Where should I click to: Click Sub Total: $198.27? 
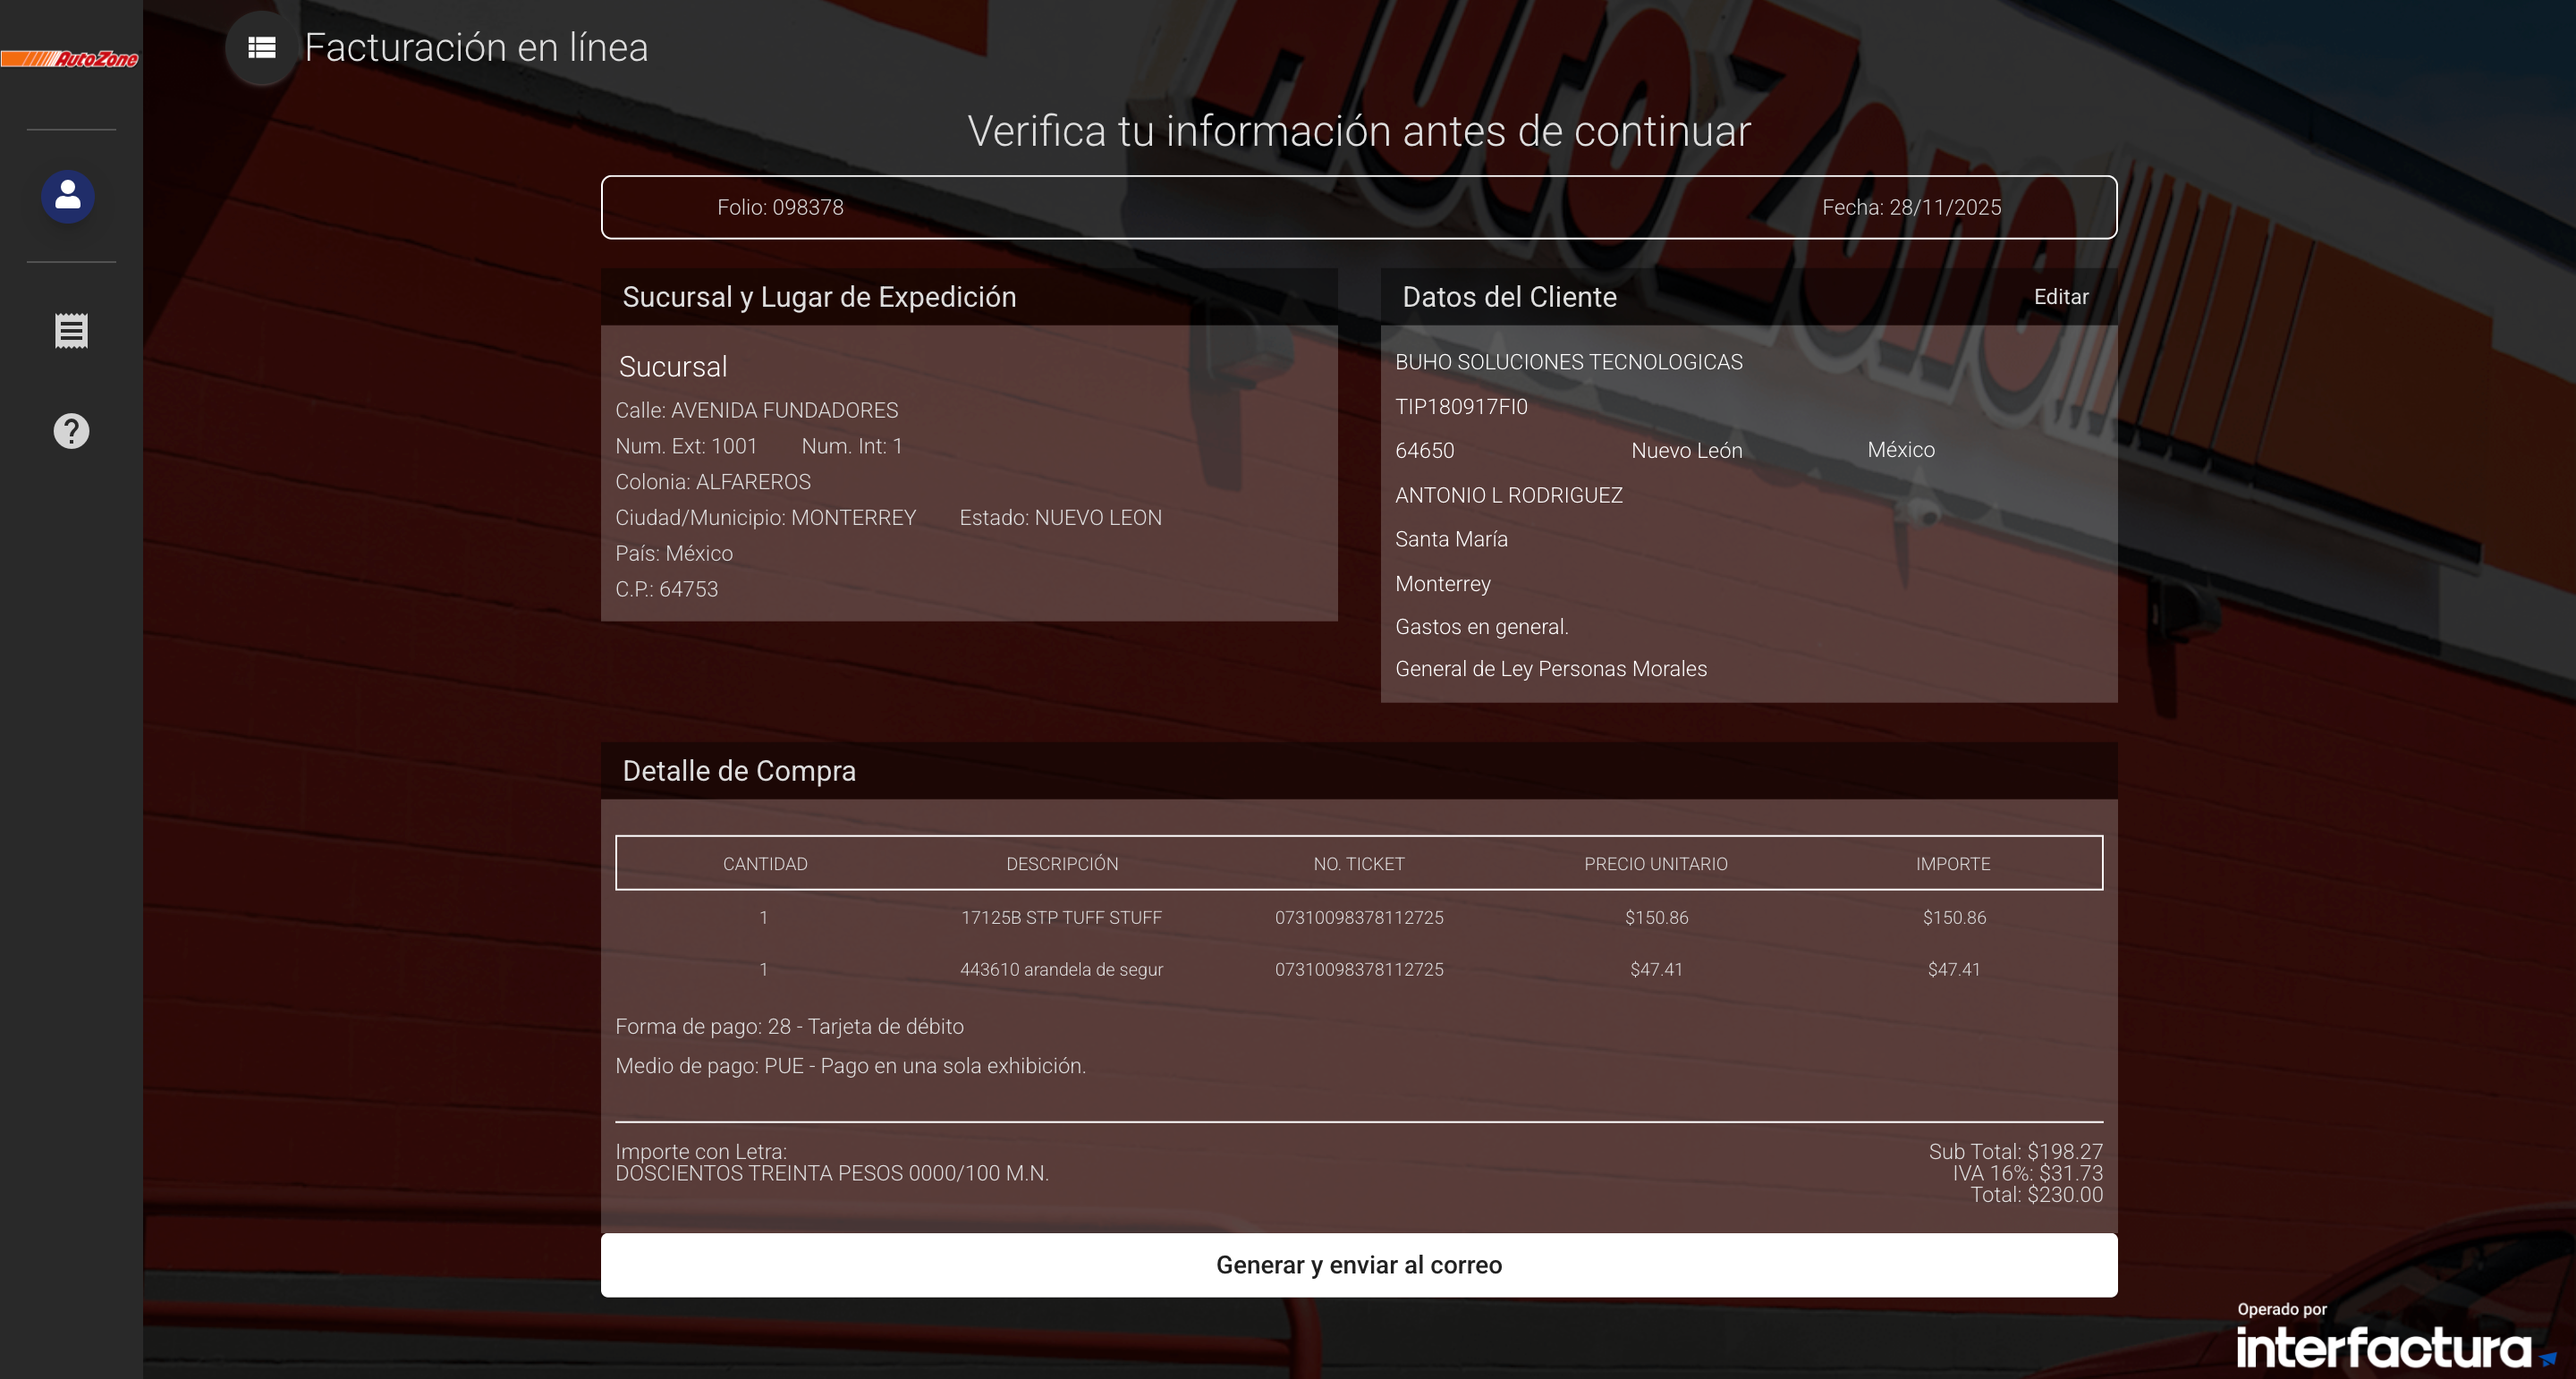2015,1152
